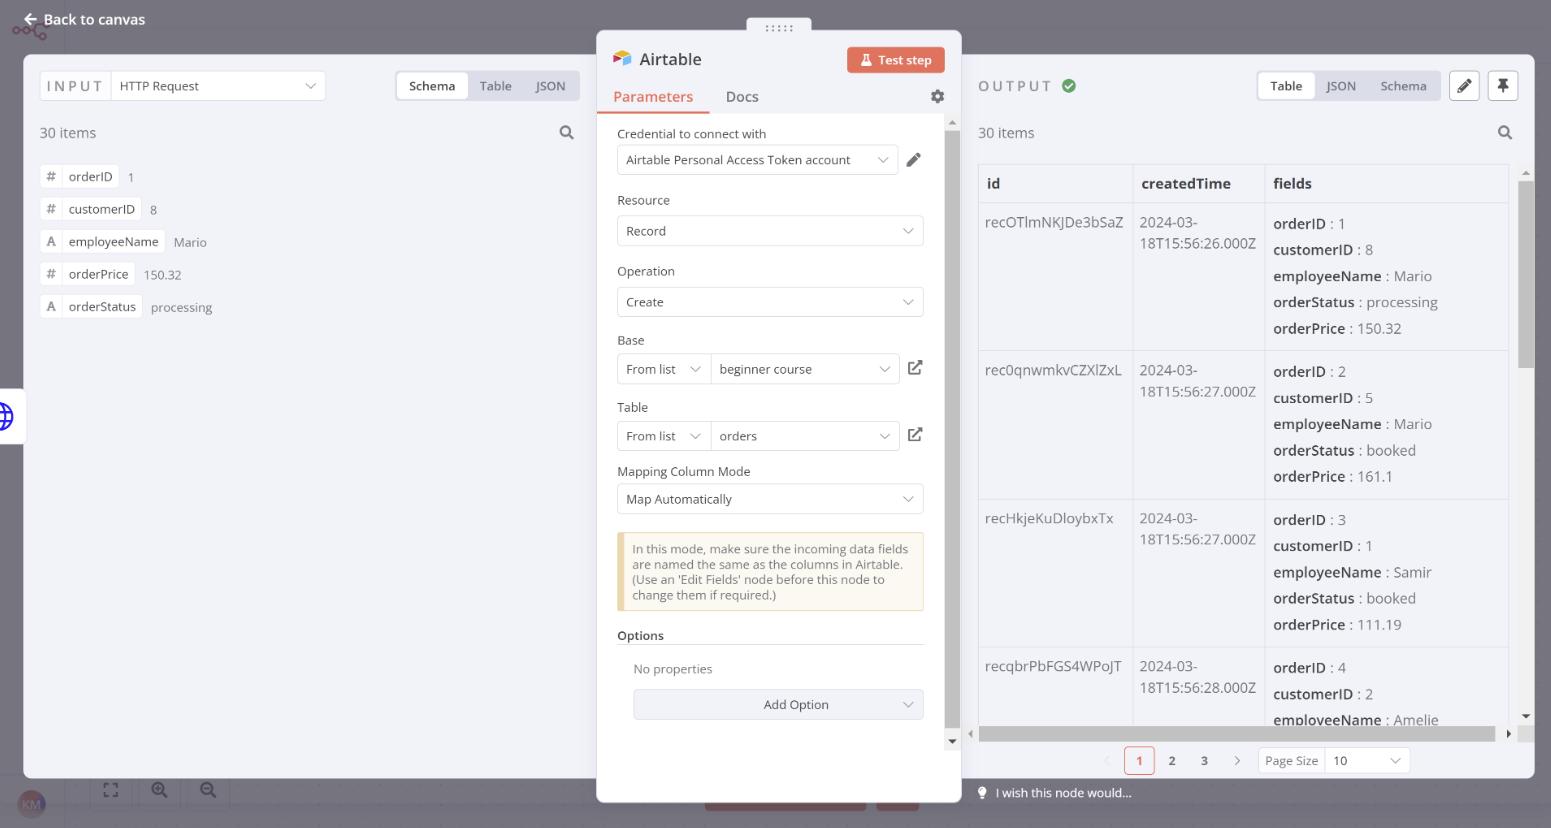Click the fit view canvas icon
The width and height of the screenshot is (1551, 828).
pyautogui.click(x=111, y=790)
